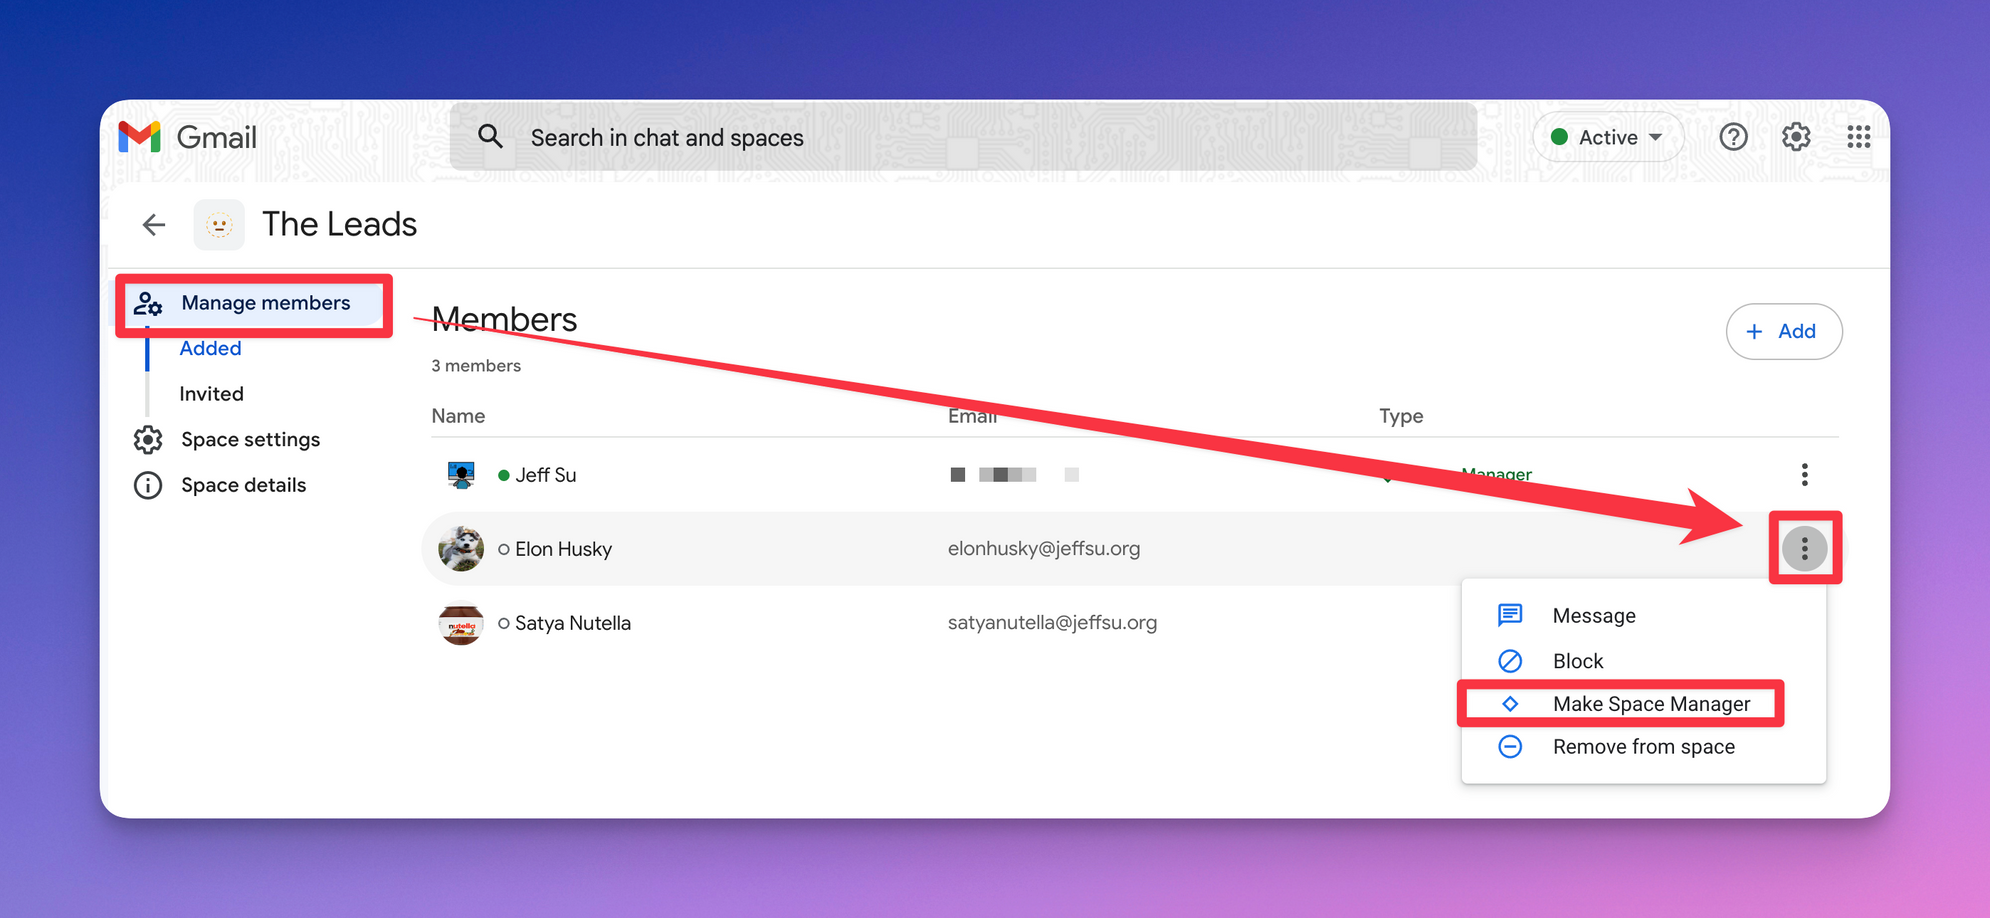Click the Jeff Su name
Screen dimensions: 1990x918
coord(545,475)
